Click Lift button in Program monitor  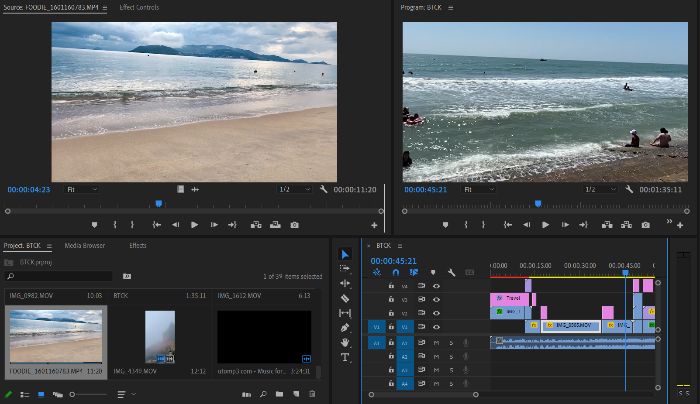click(607, 225)
